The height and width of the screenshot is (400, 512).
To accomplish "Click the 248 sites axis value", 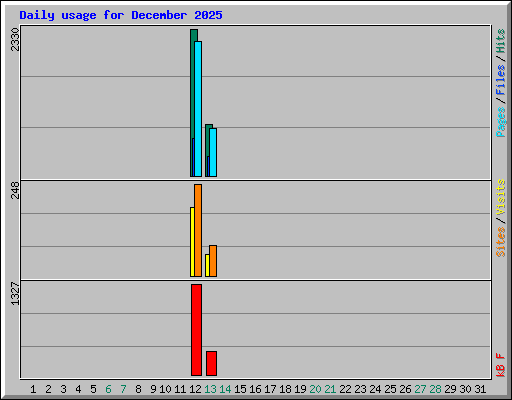I will click(15, 190).
